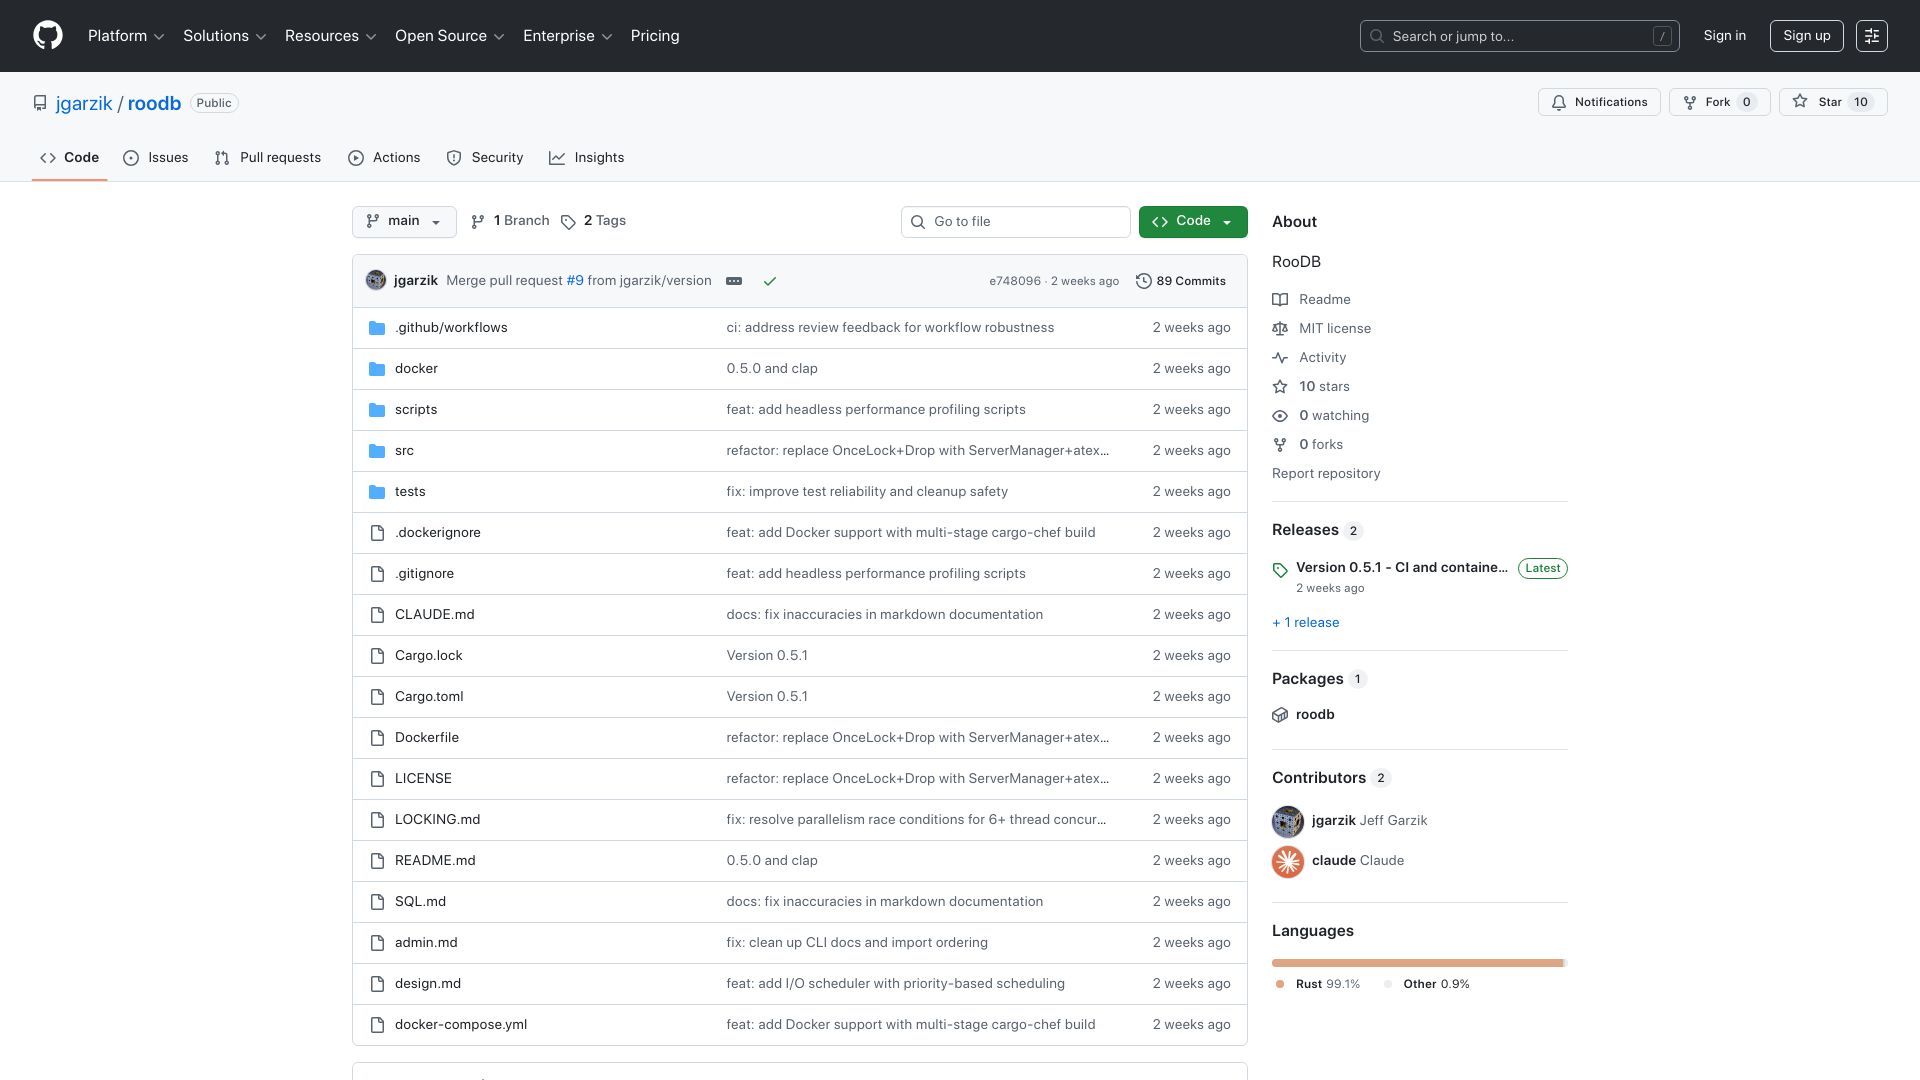This screenshot has width=1920, height=1080.
Task: Open the Pricing page link
Action: (x=655, y=36)
